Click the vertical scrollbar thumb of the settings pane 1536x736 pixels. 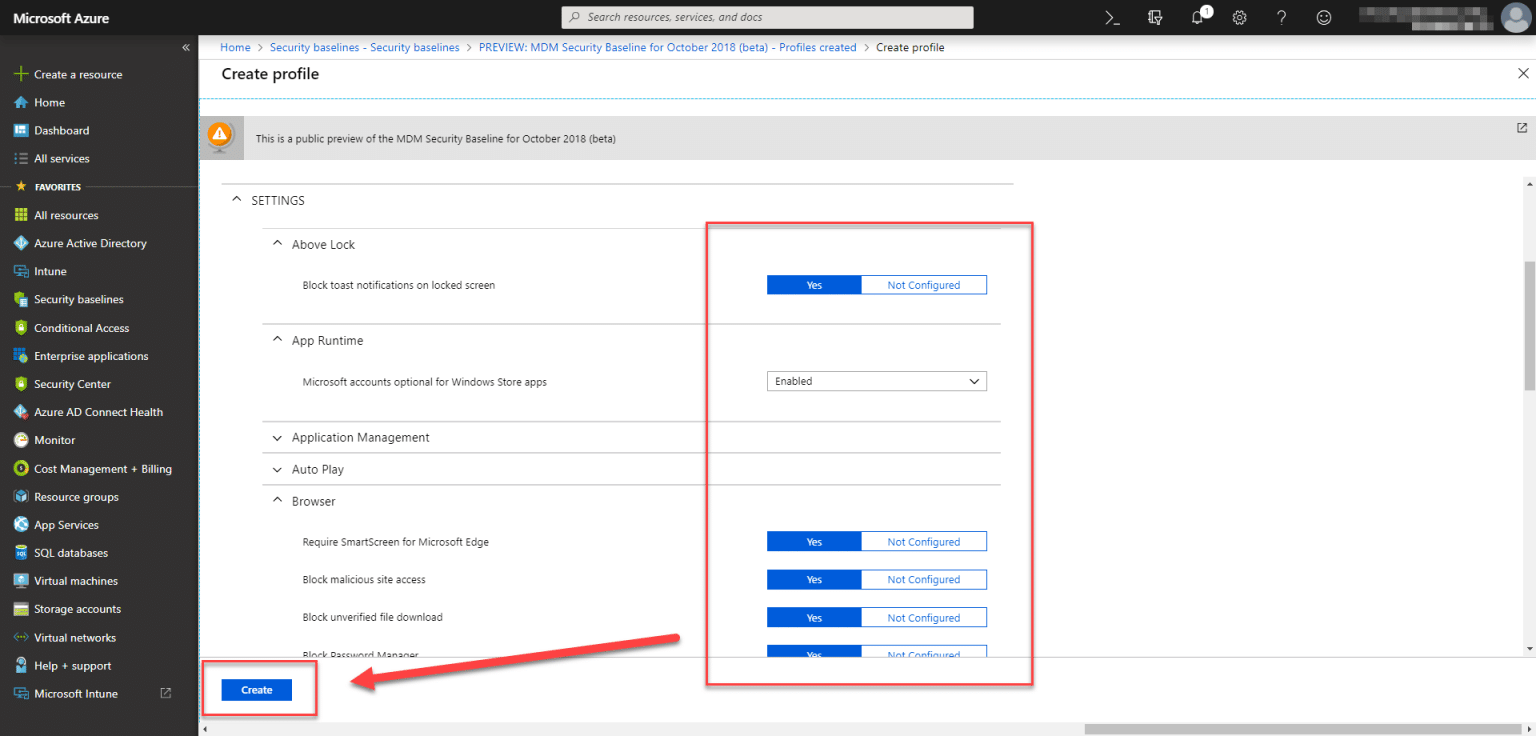coord(1528,326)
